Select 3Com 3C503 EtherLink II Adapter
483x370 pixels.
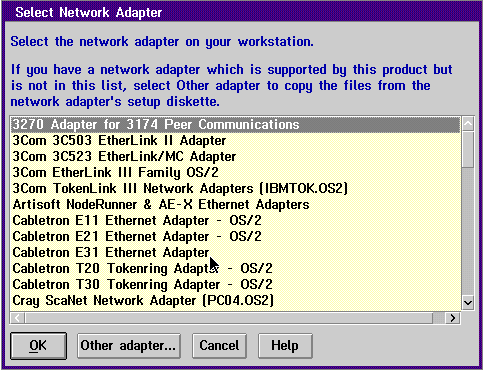[x=235, y=140]
